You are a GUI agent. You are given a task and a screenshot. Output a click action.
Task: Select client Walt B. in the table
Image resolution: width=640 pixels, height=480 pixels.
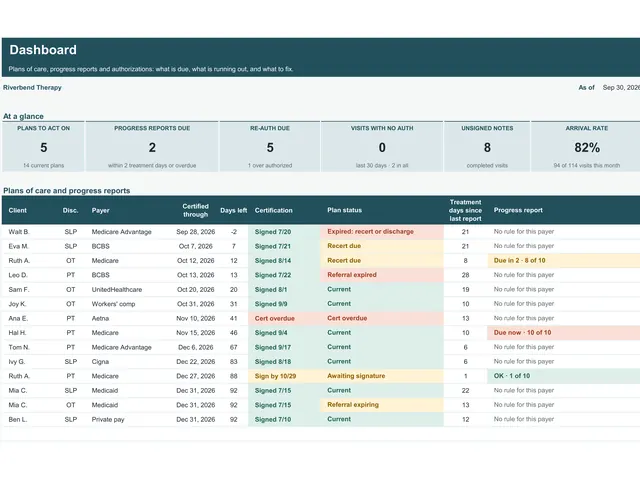pyautogui.click(x=19, y=232)
